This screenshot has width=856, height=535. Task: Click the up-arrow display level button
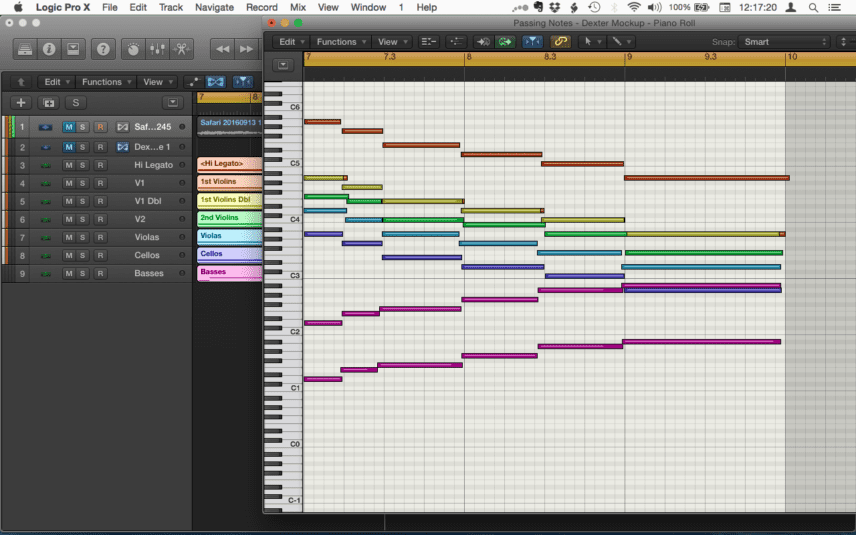point(21,82)
